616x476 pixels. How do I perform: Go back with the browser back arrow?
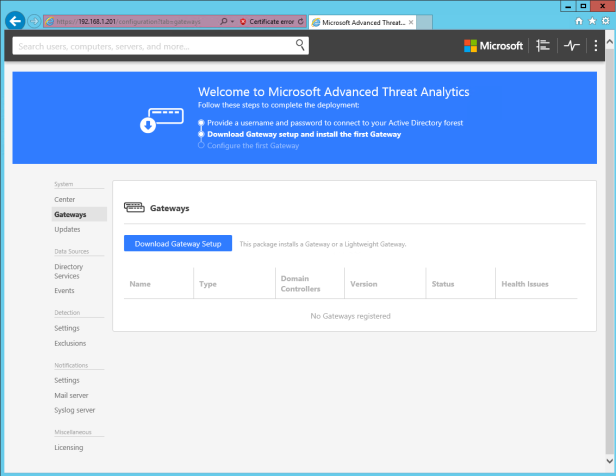(x=15, y=21)
